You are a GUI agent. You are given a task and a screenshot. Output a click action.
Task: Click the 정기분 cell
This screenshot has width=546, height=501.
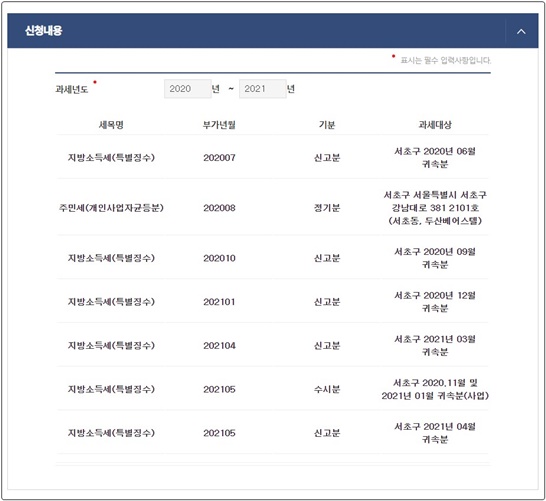coord(327,208)
